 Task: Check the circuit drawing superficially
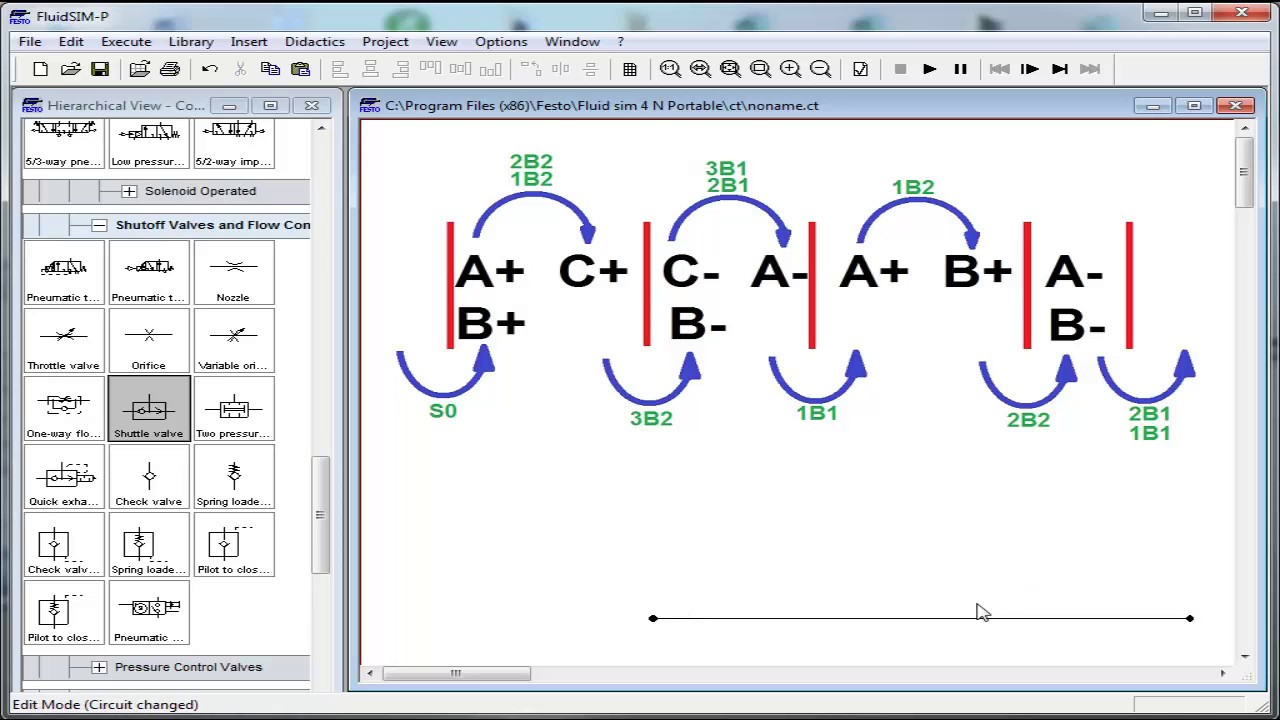pos(860,69)
